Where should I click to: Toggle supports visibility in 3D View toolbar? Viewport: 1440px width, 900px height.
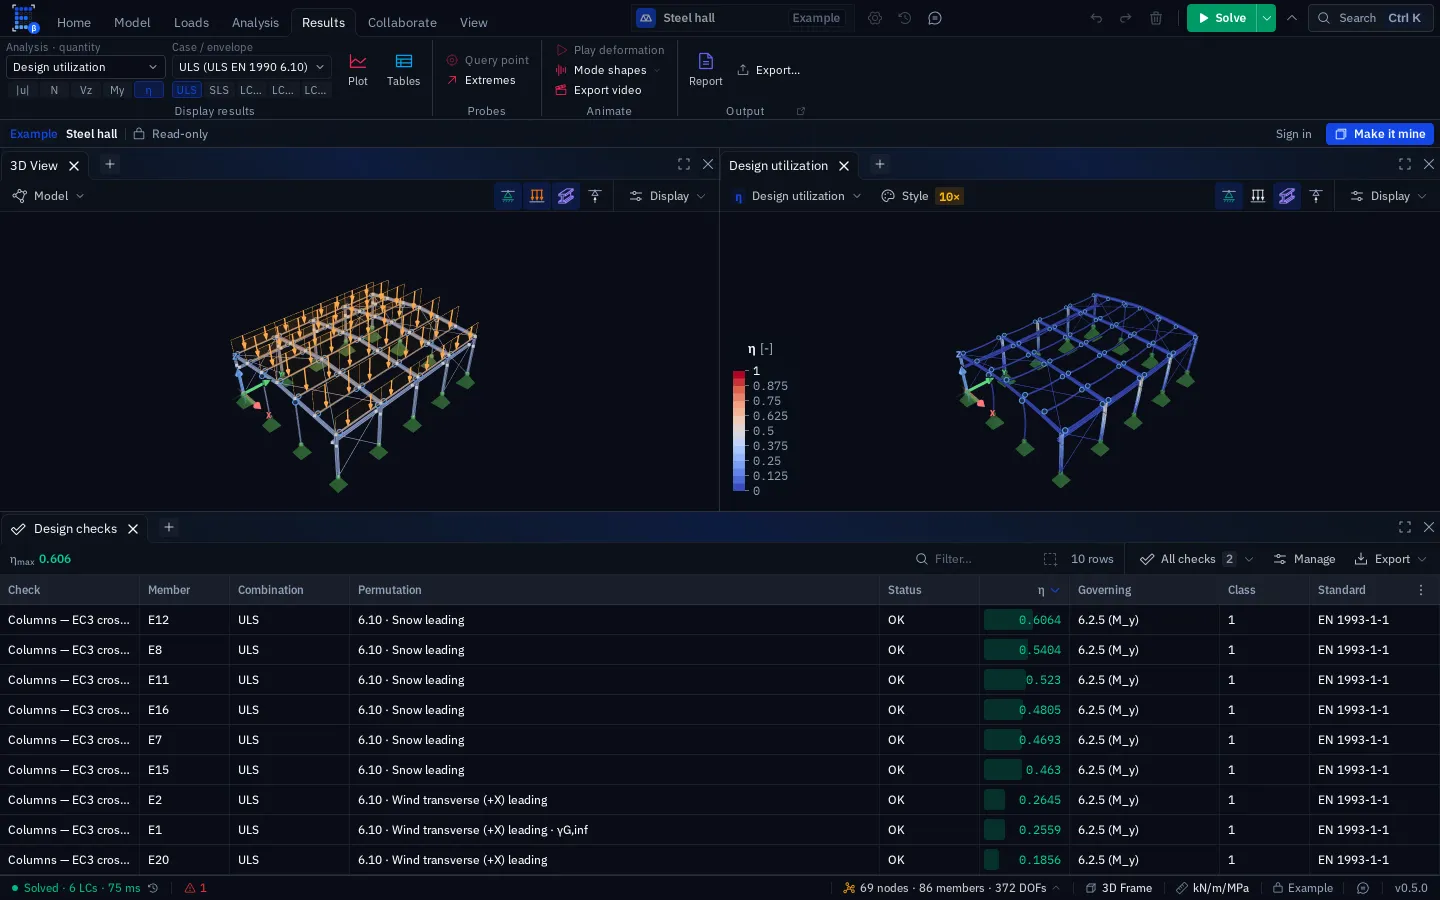(x=508, y=196)
